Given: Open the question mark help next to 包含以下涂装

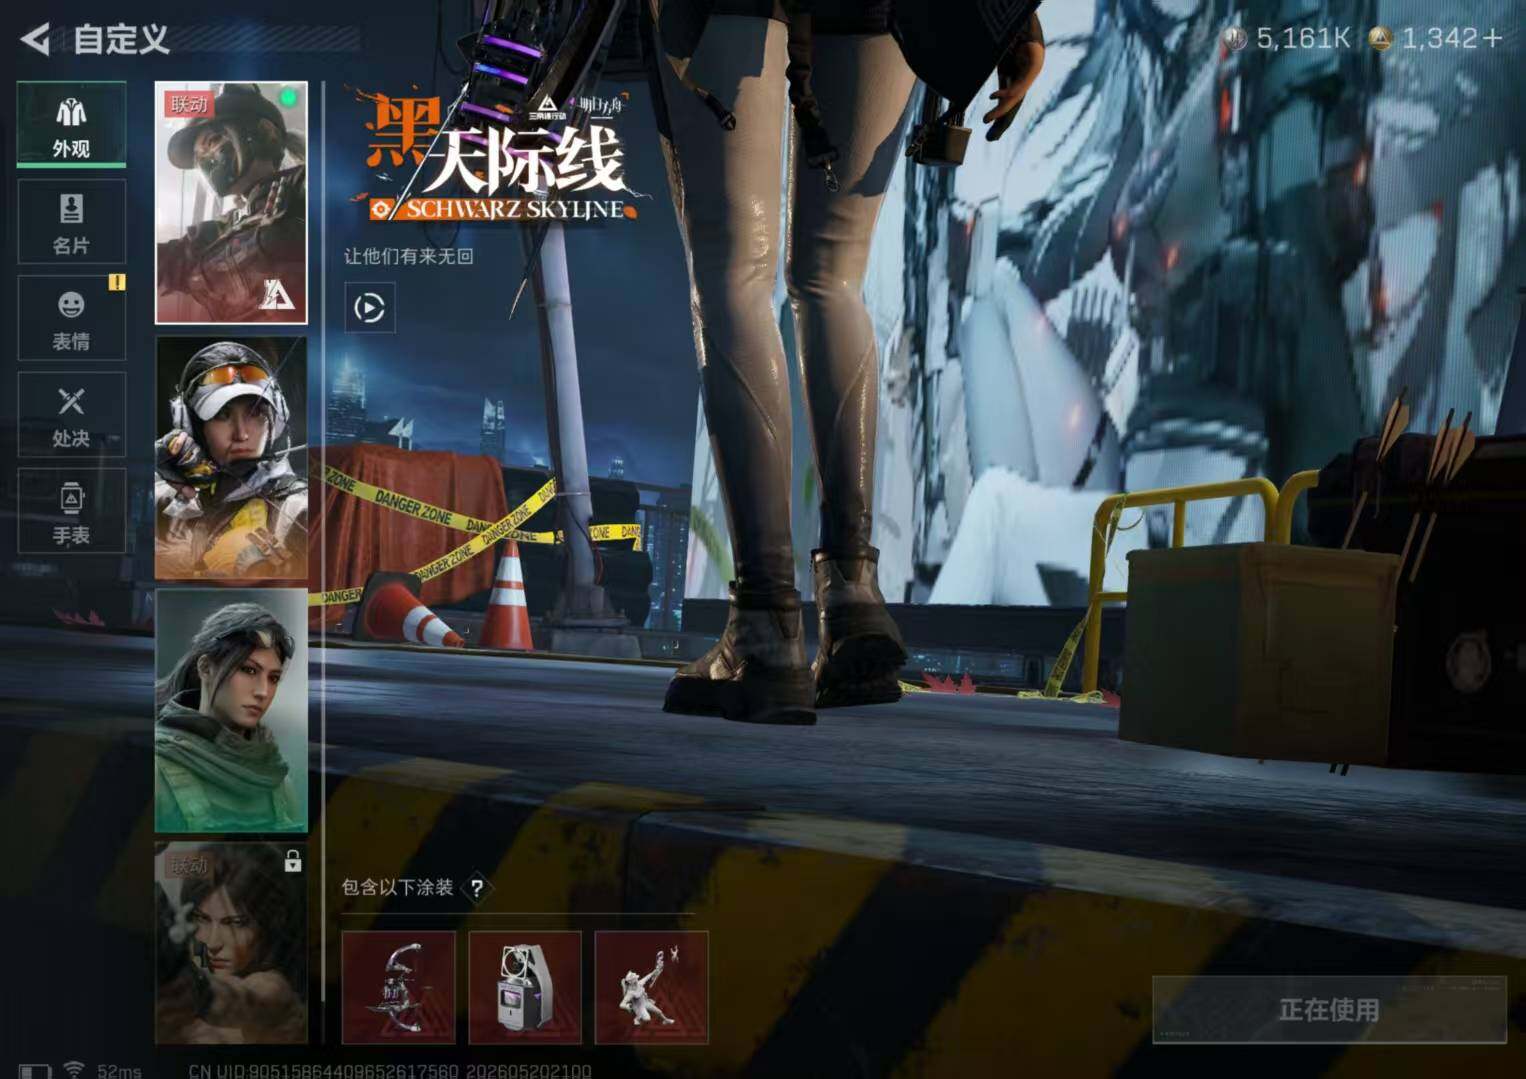Looking at the screenshot, I should click(x=477, y=888).
